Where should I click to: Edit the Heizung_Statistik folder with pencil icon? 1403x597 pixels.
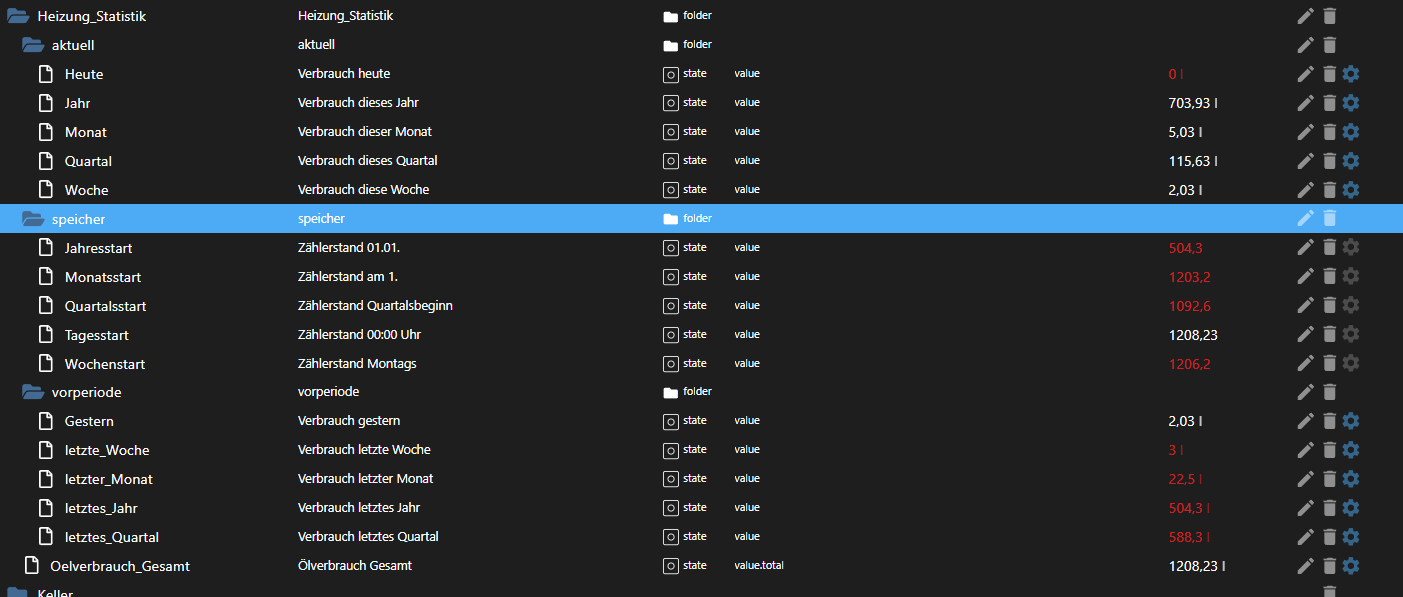click(x=1305, y=16)
